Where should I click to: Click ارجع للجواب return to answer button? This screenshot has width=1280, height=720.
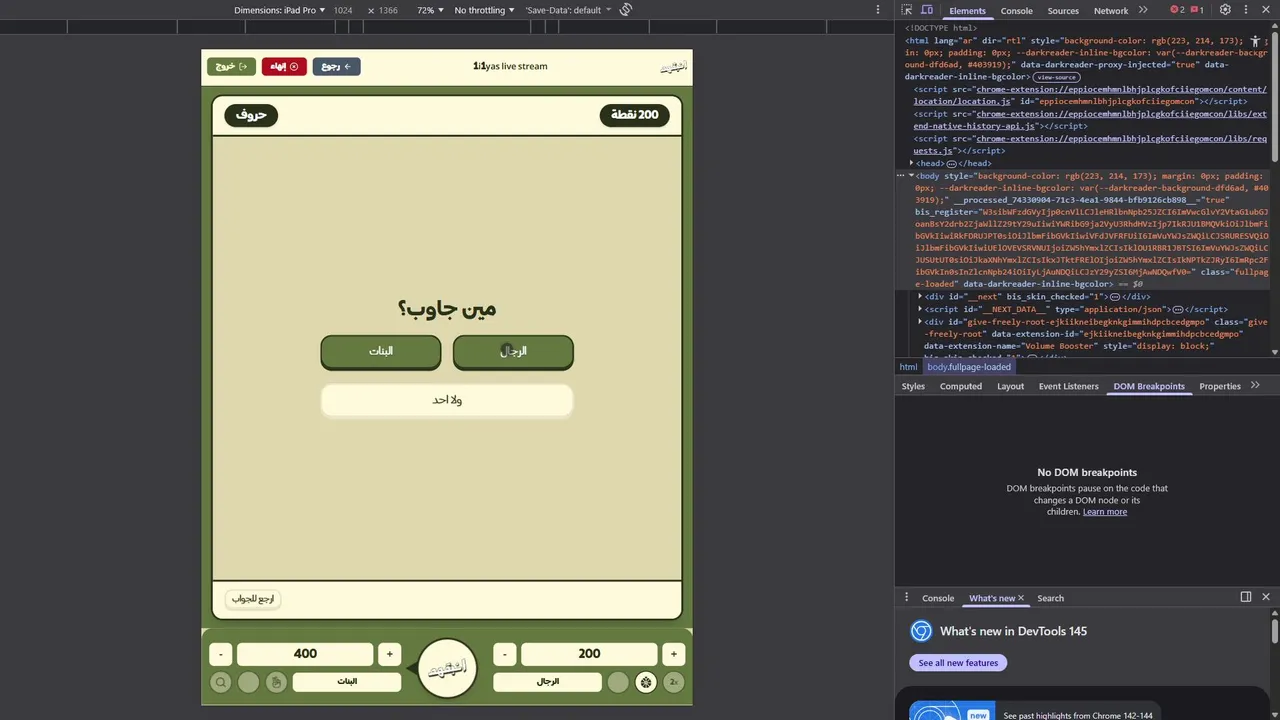(x=253, y=599)
